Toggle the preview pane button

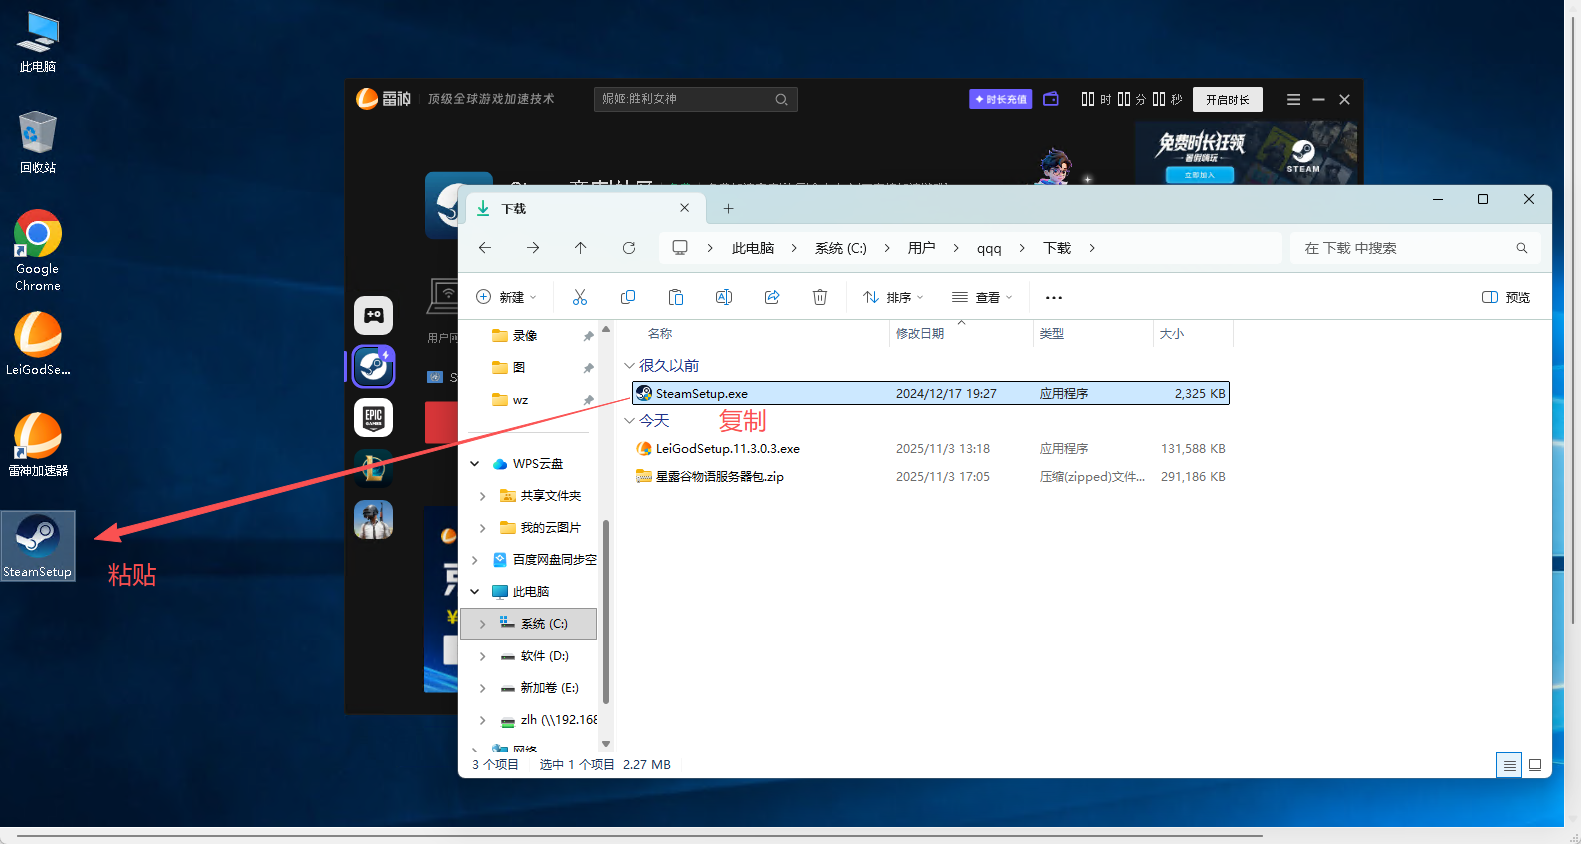[1505, 297]
